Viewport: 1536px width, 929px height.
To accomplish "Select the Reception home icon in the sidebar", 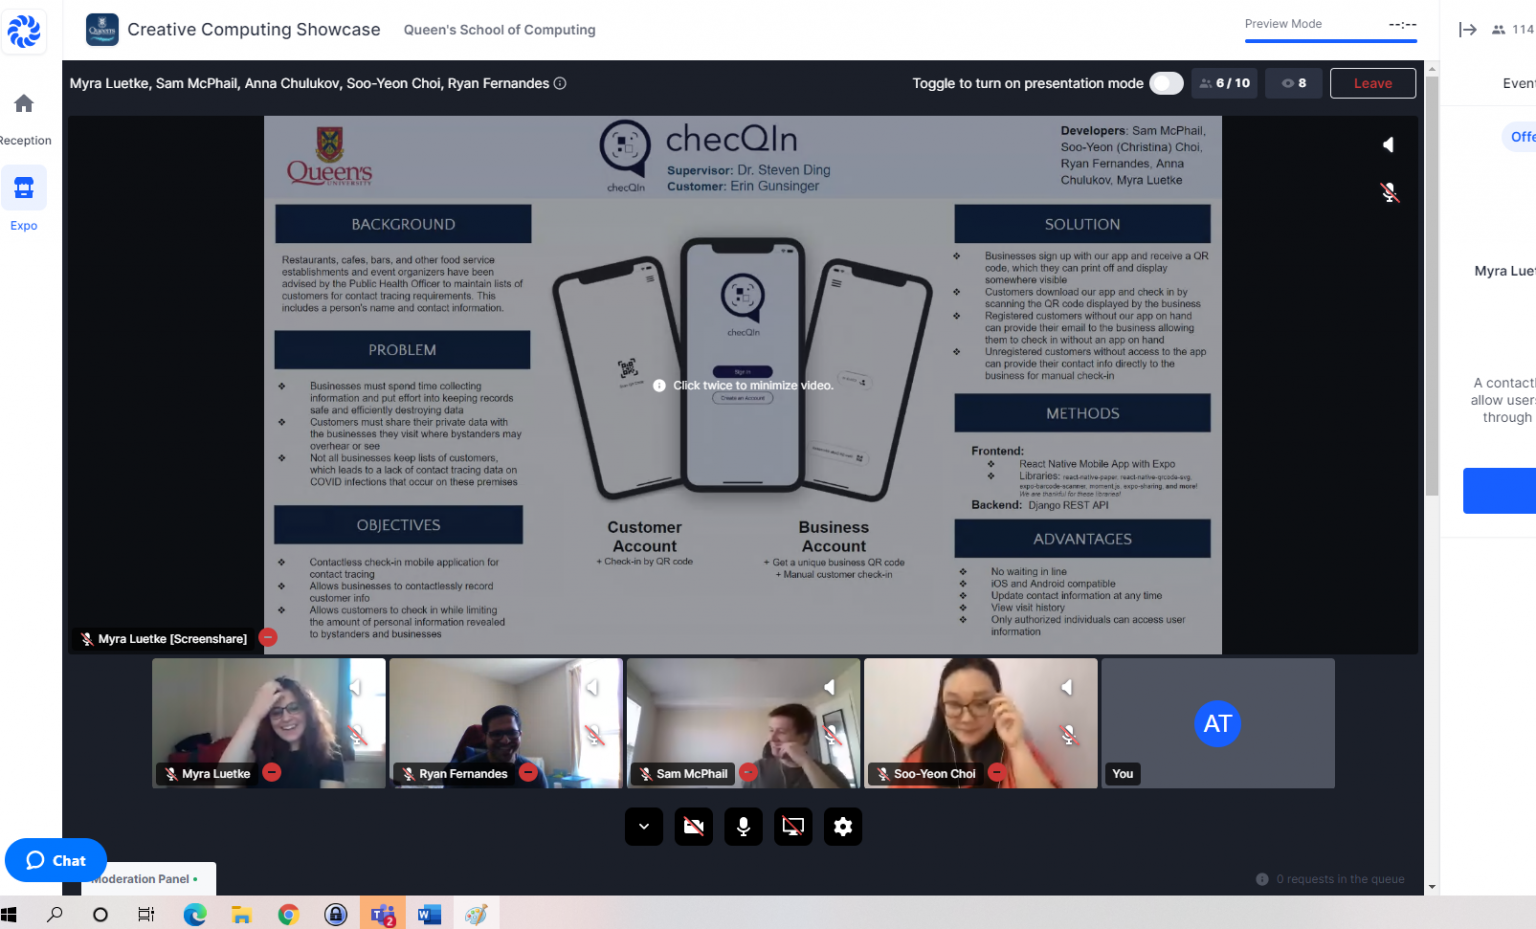I will (23, 103).
